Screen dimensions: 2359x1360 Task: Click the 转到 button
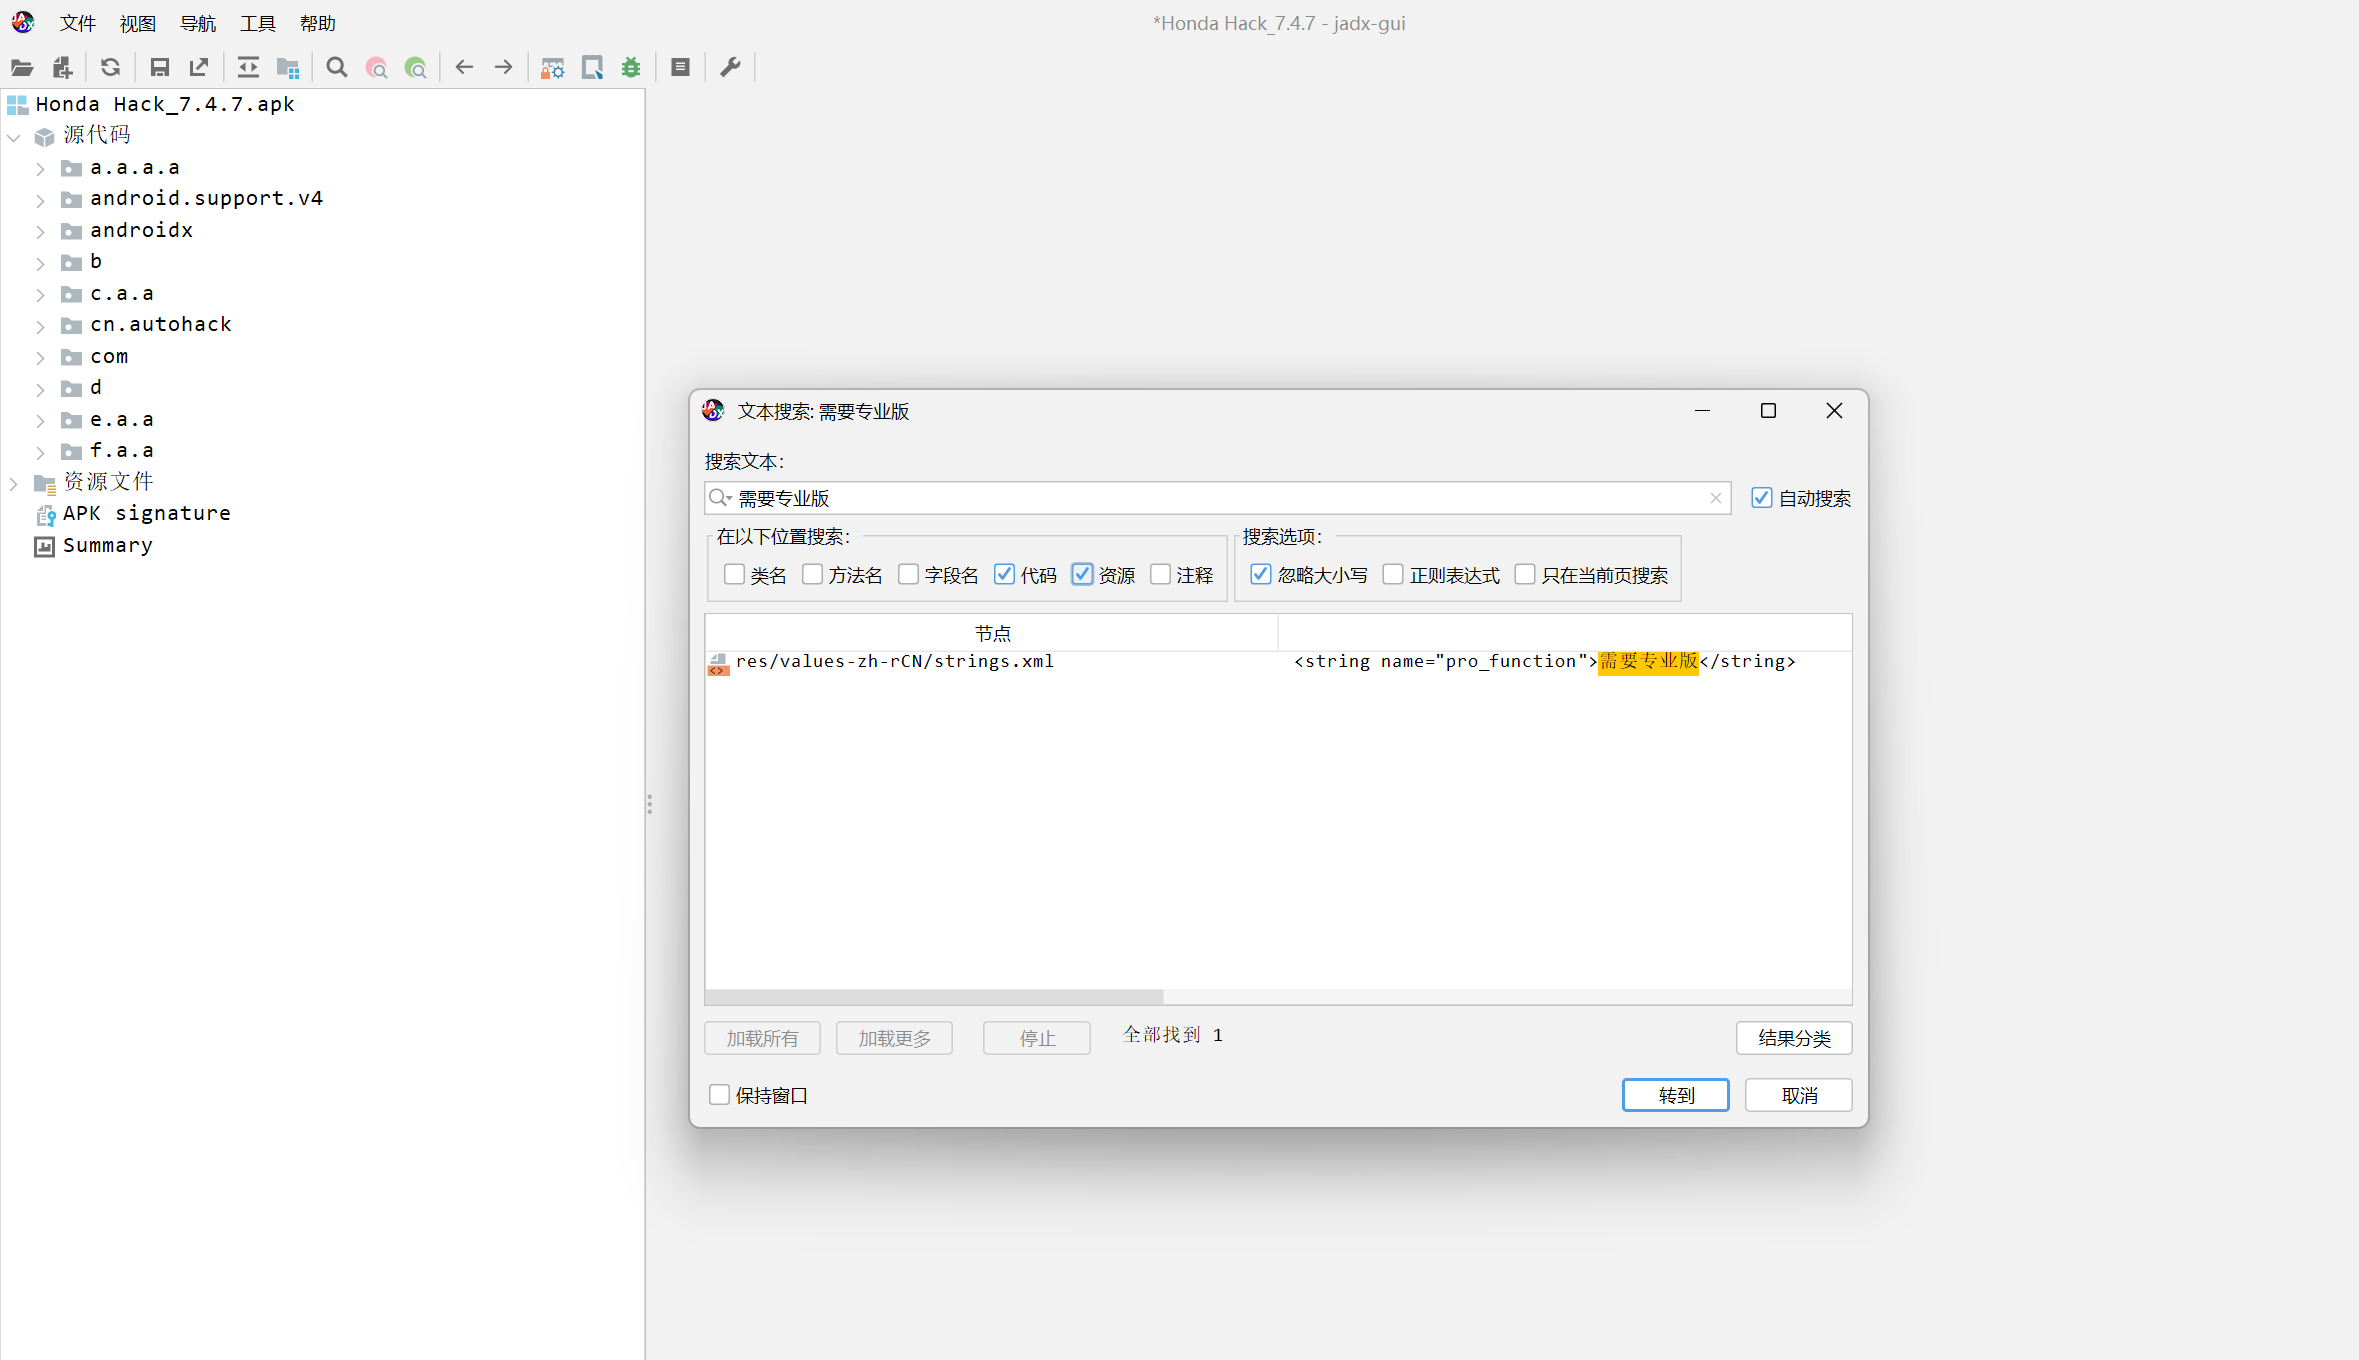point(1675,1095)
